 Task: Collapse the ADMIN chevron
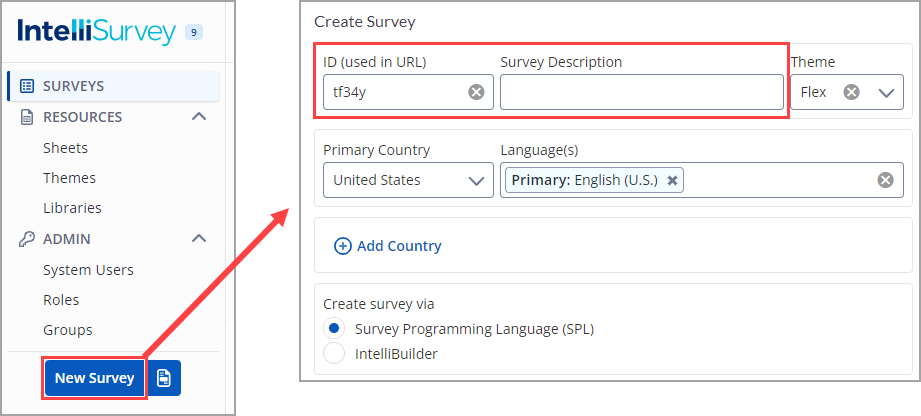199,239
